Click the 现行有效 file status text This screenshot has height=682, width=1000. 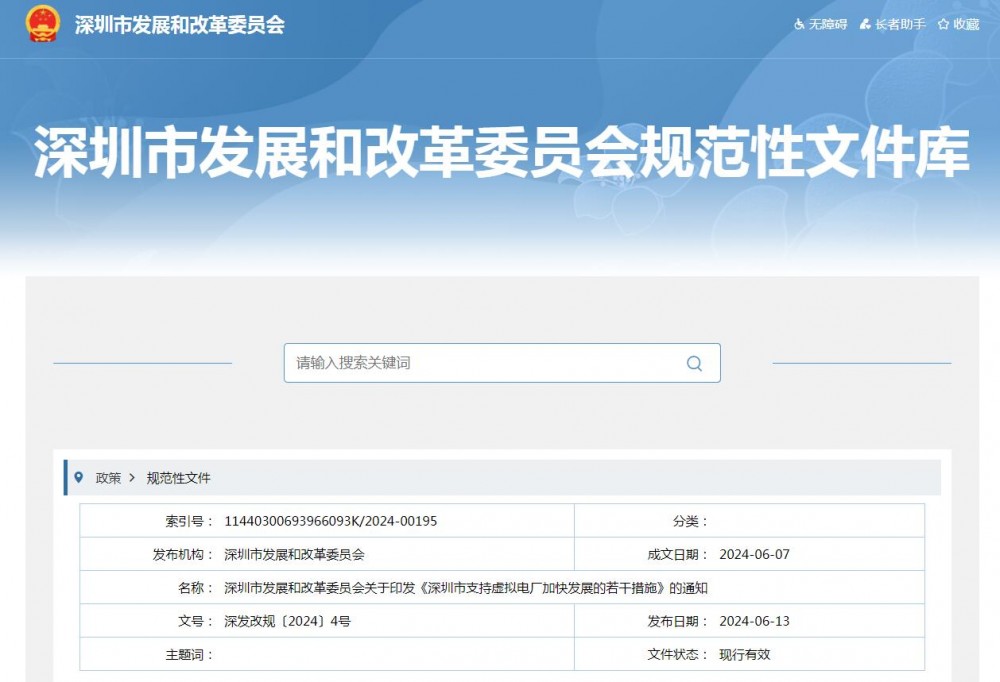(745, 655)
